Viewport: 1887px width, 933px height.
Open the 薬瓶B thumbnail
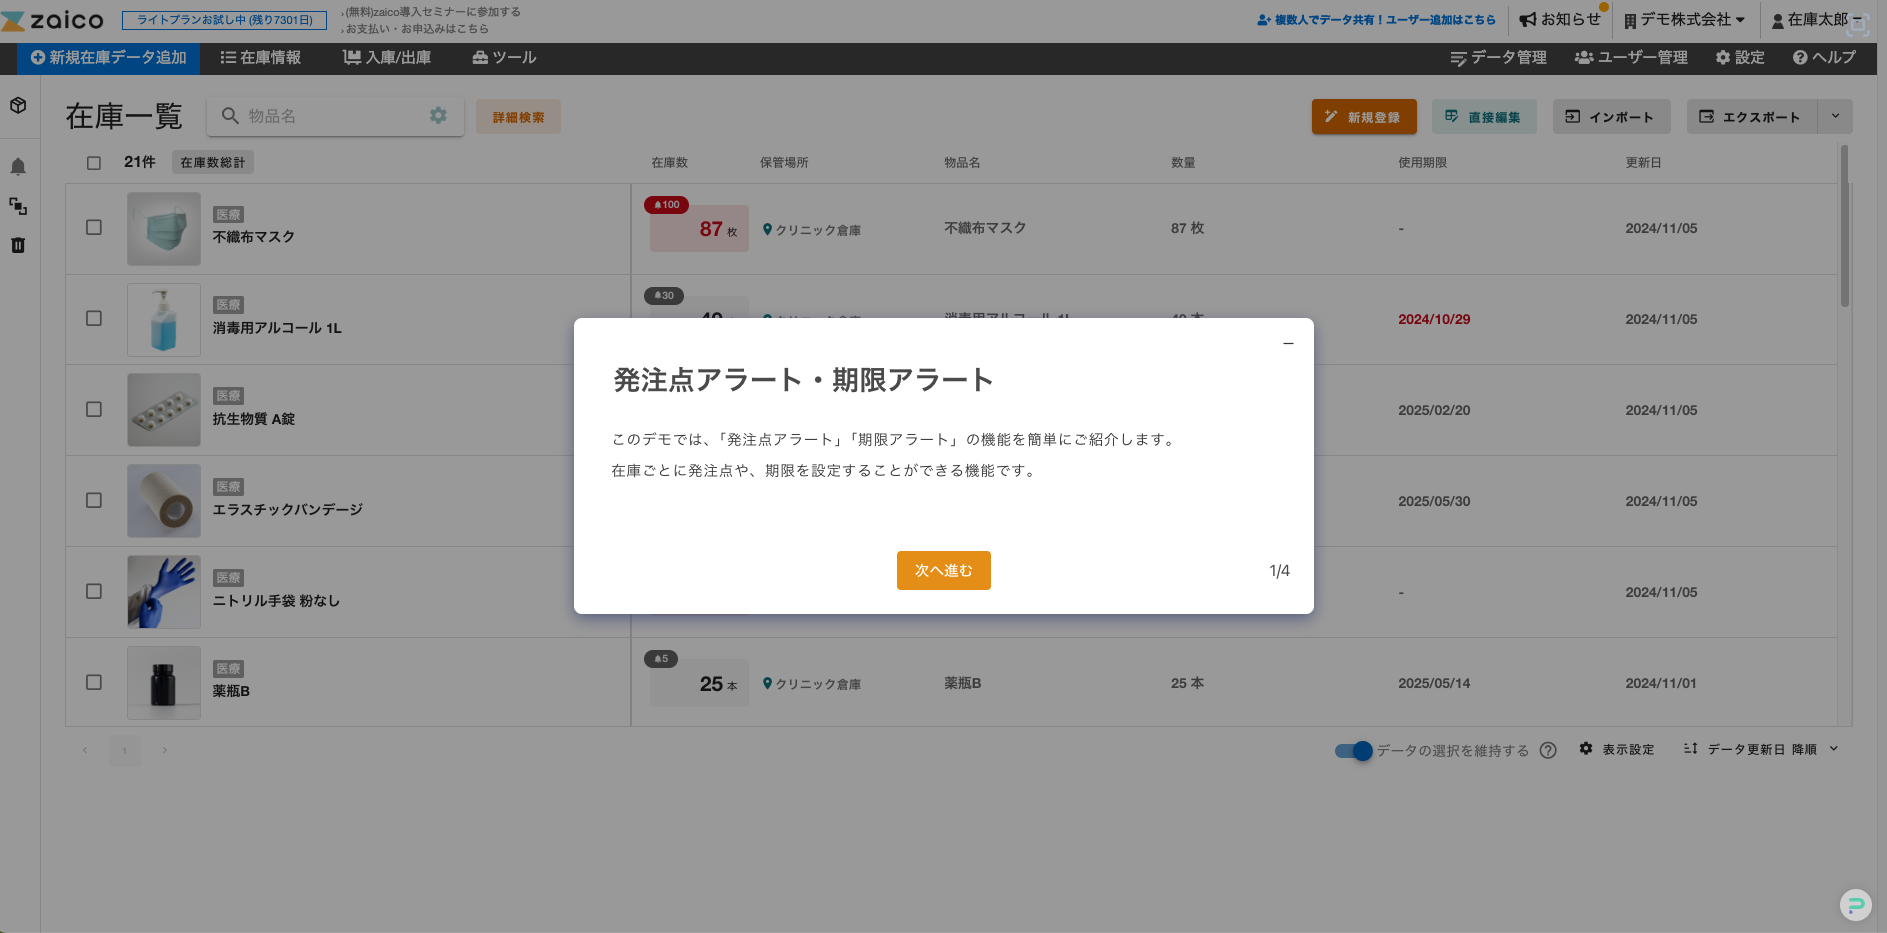[x=164, y=683]
